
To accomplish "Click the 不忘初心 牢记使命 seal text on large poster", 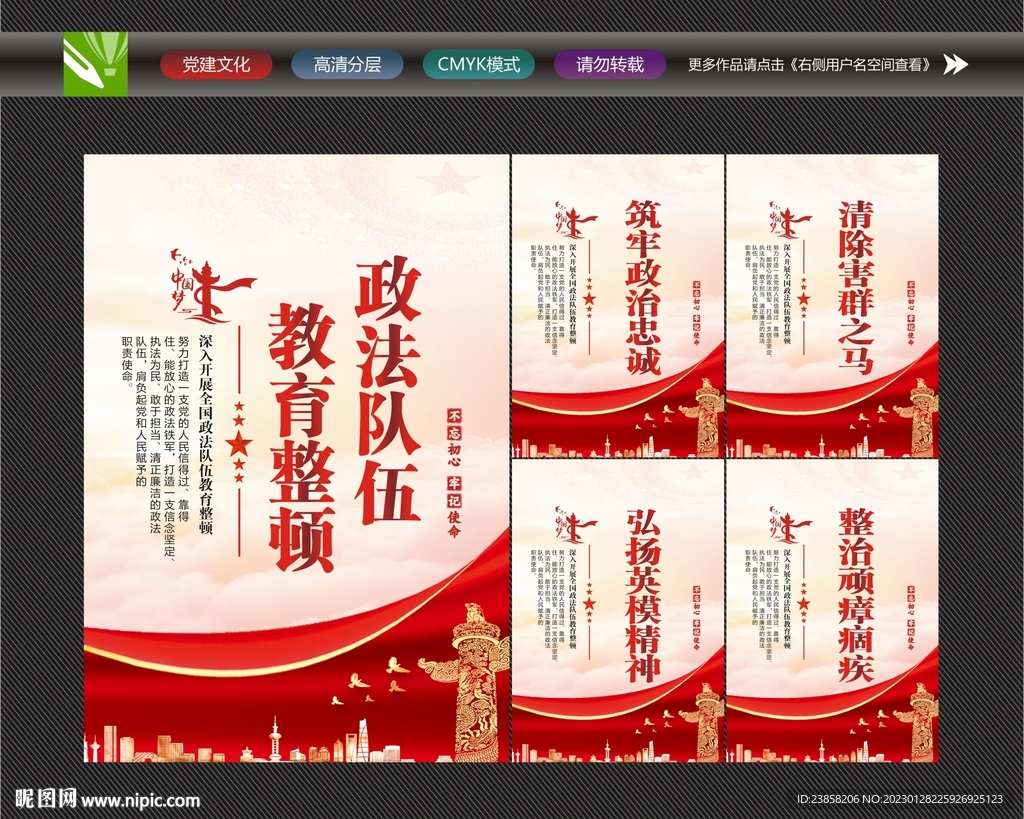I will click(x=454, y=473).
